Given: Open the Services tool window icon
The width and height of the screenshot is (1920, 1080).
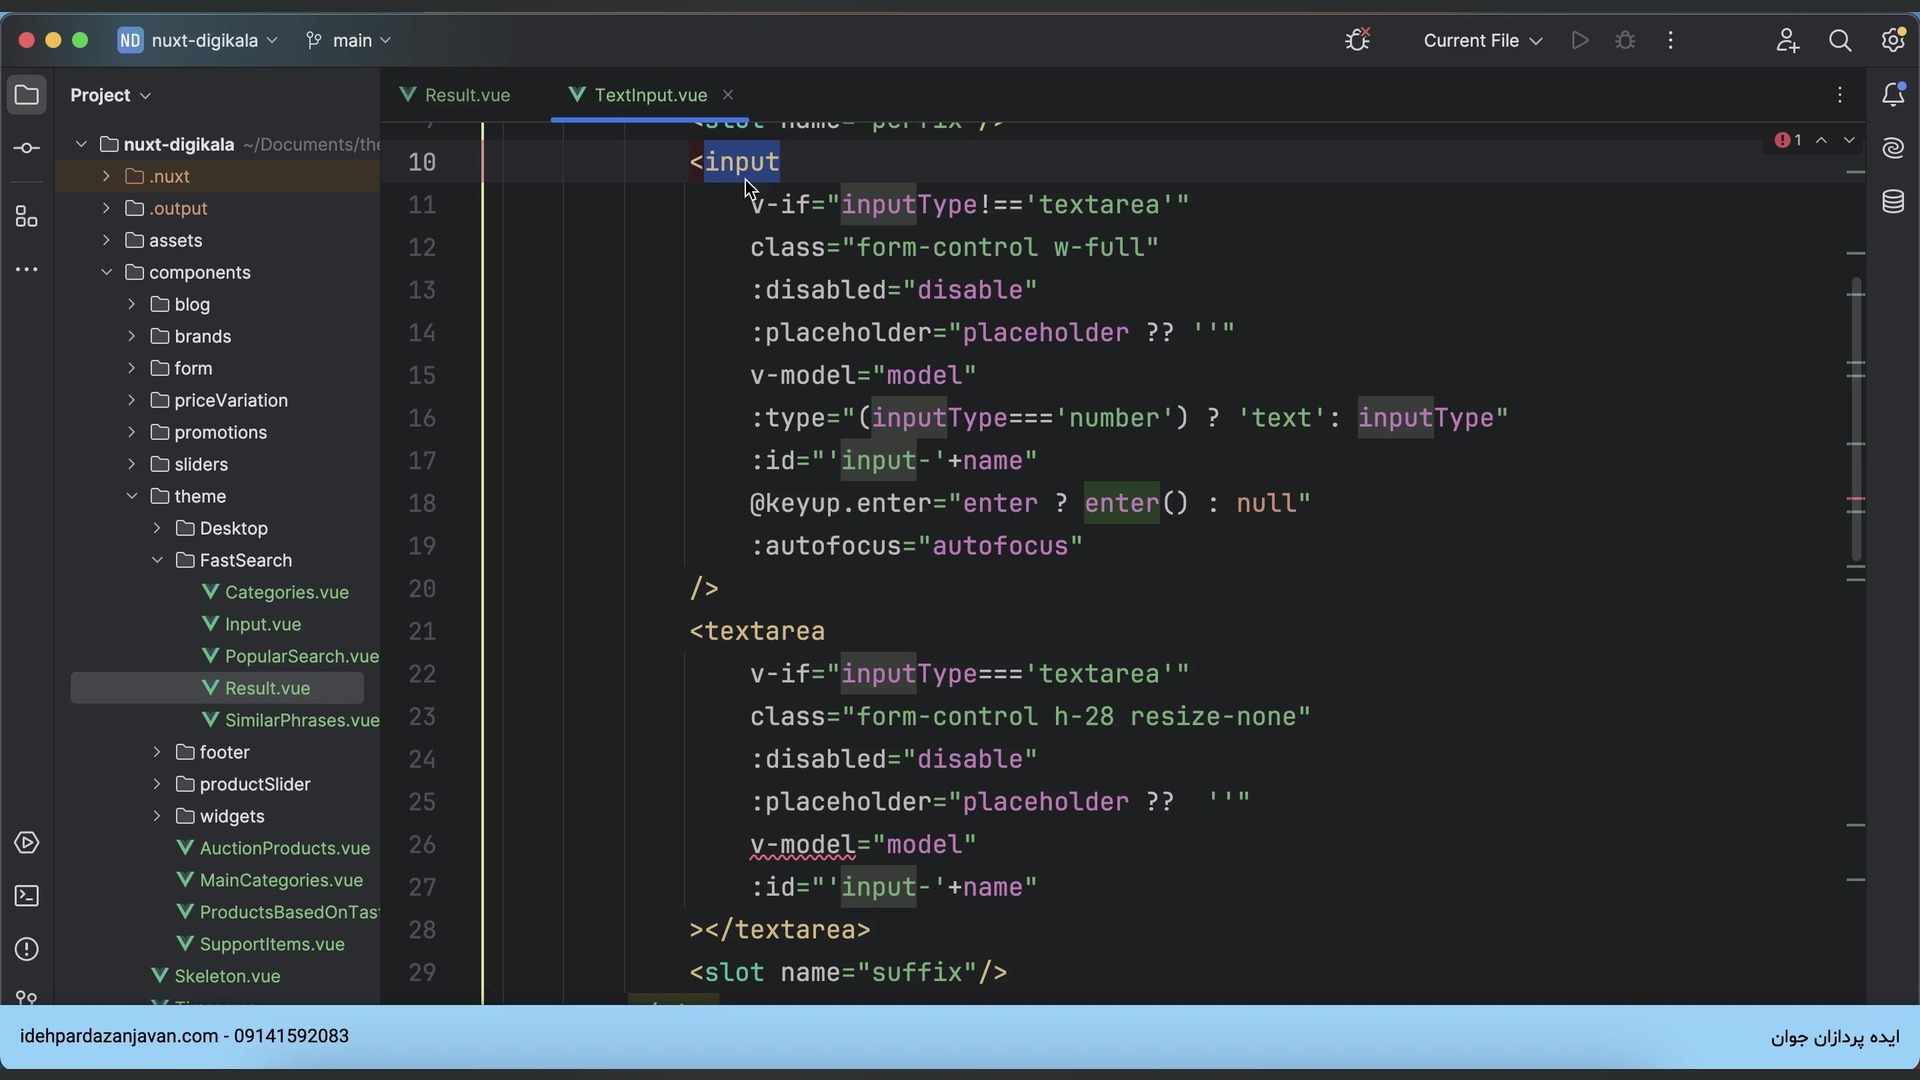Looking at the screenshot, I should point(27,843).
